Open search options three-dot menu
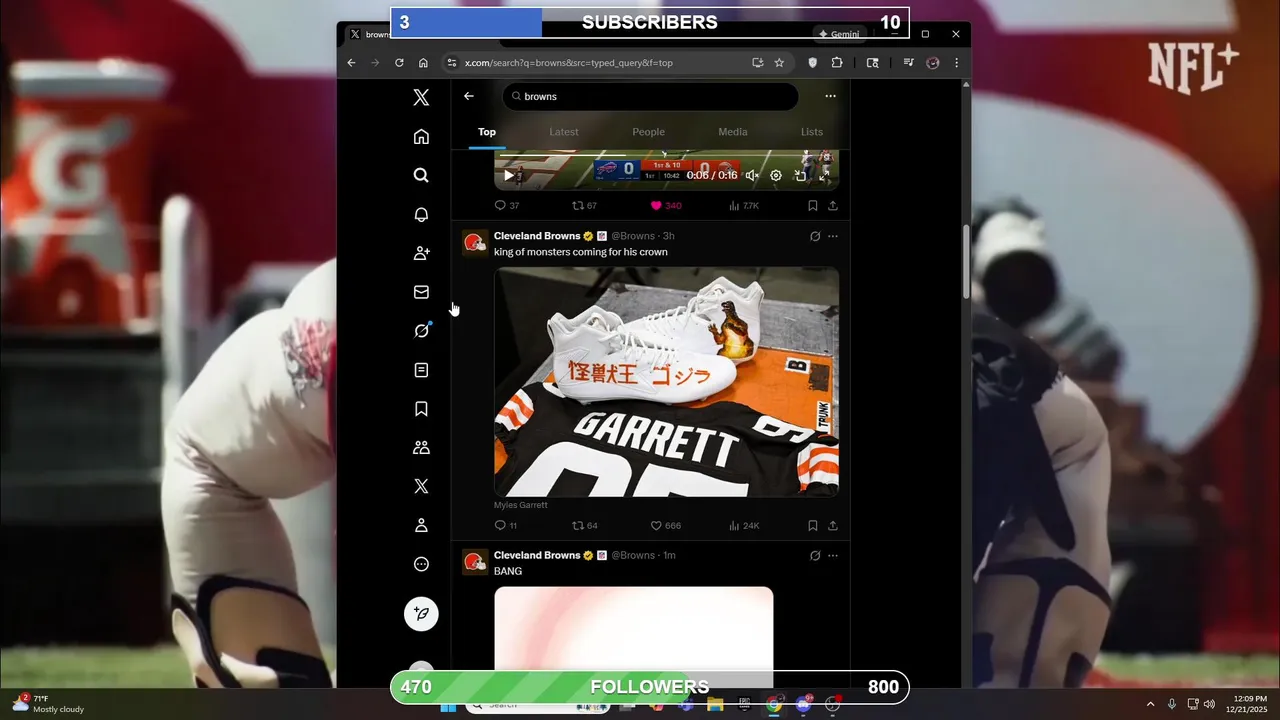Image resolution: width=1280 pixels, height=720 pixels. [830, 96]
